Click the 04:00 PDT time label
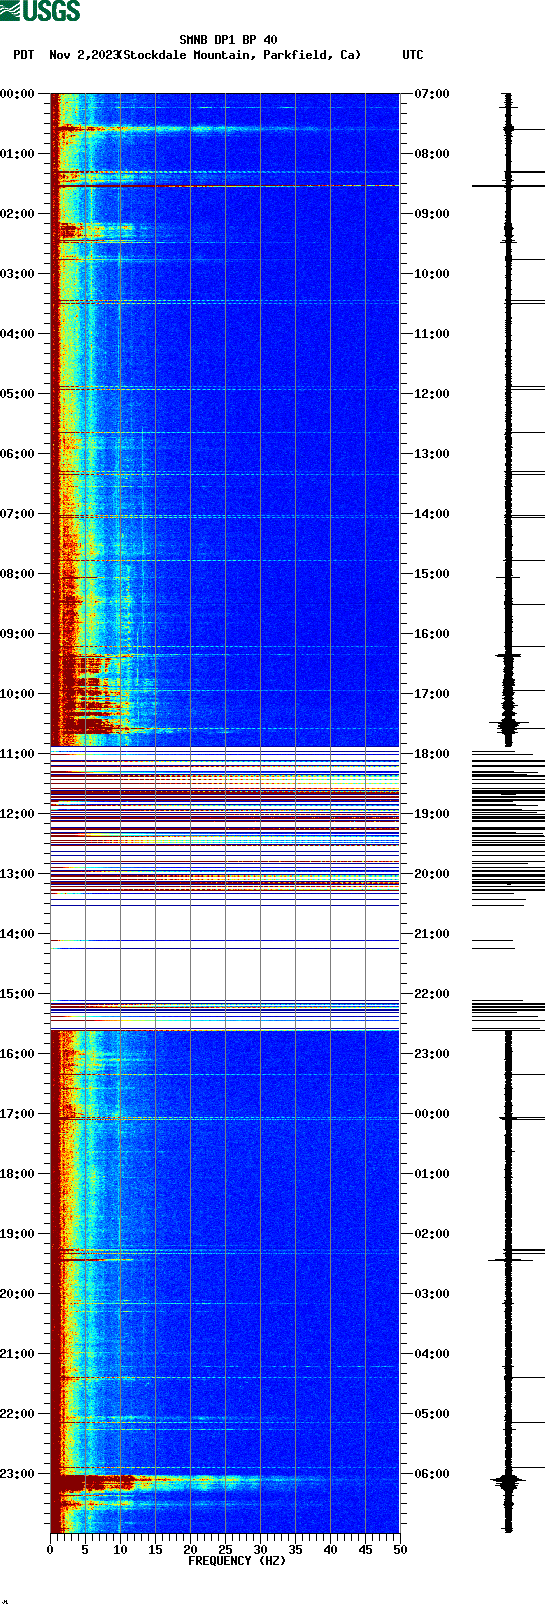552x1613 pixels. tap(18, 334)
